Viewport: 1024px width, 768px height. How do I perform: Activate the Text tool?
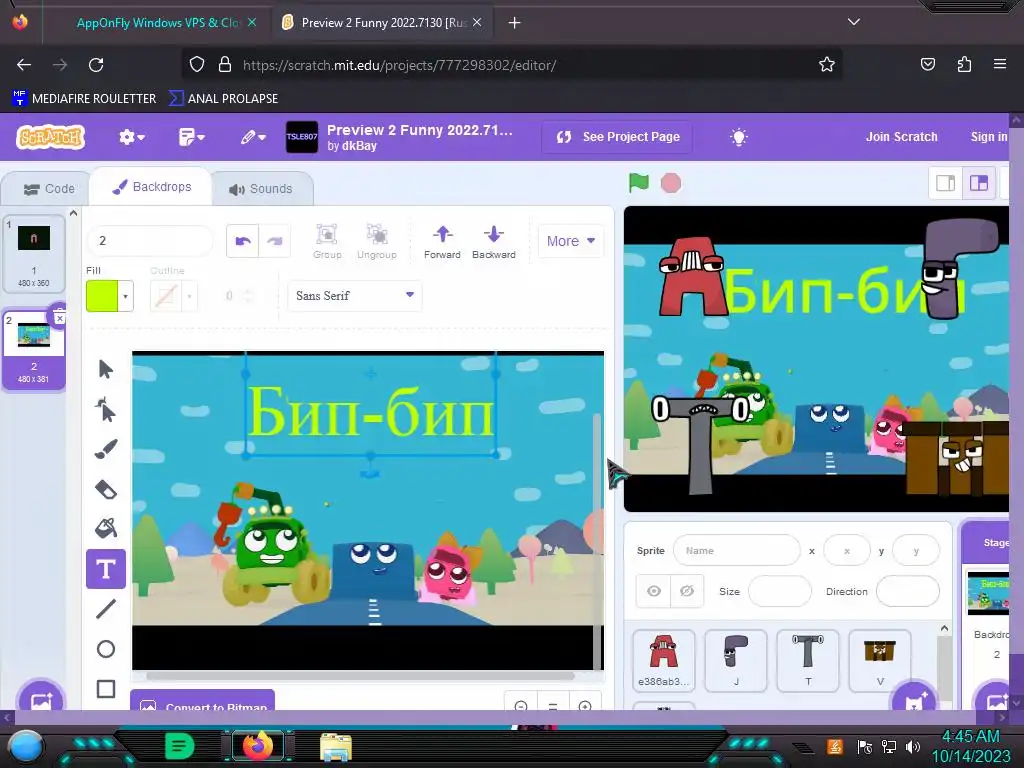[106, 569]
